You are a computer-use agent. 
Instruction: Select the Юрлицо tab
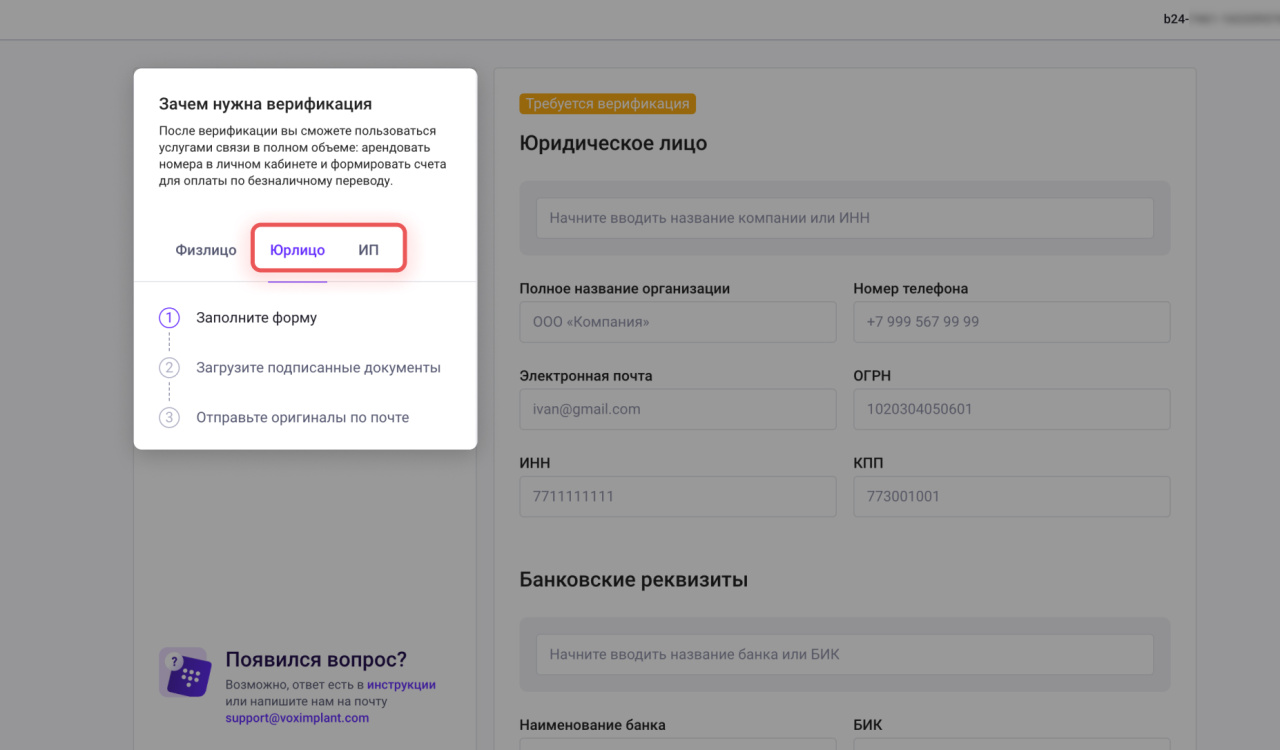(x=297, y=250)
